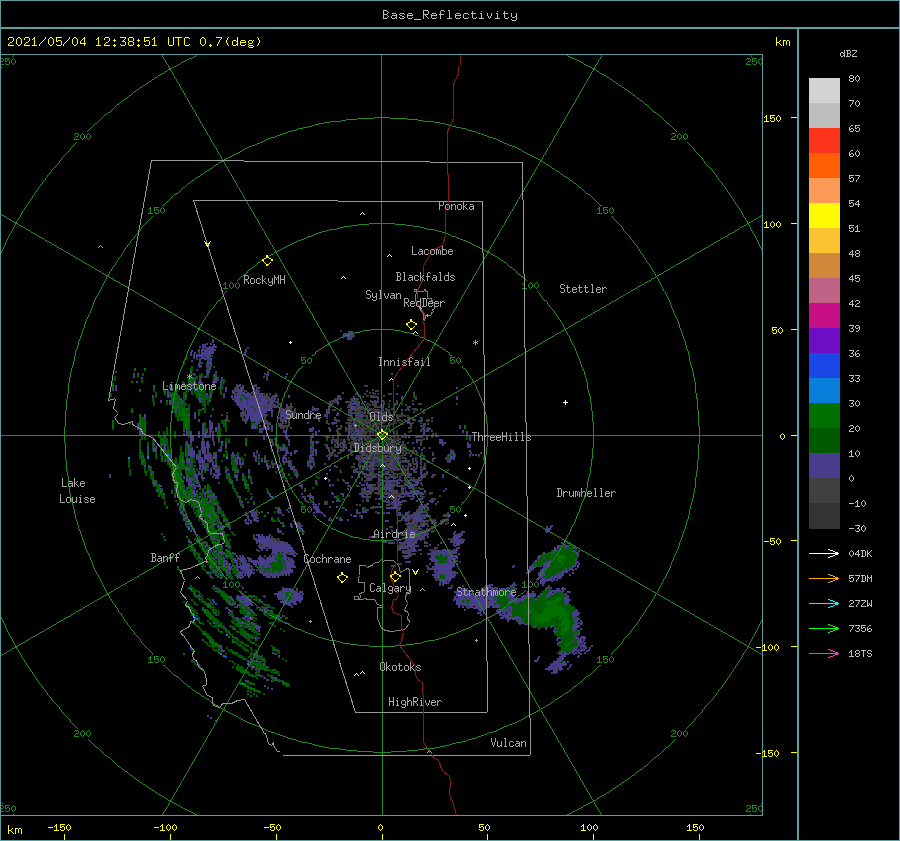Click the Drumheller city label
The width and height of the screenshot is (900, 841).
(x=585, y=493)
